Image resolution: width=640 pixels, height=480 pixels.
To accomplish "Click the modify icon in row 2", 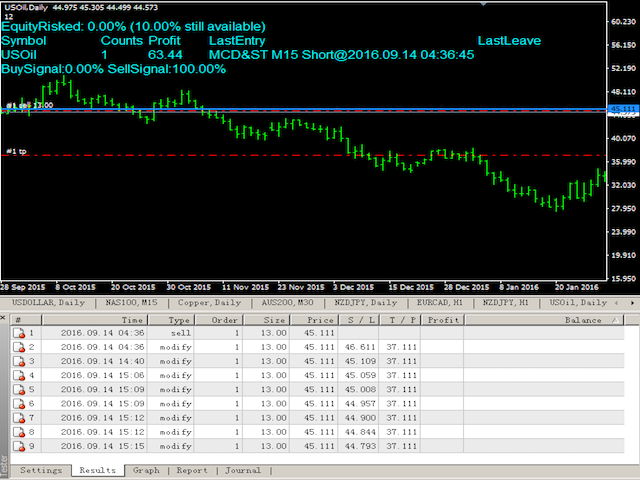I will tap(18, 348).
